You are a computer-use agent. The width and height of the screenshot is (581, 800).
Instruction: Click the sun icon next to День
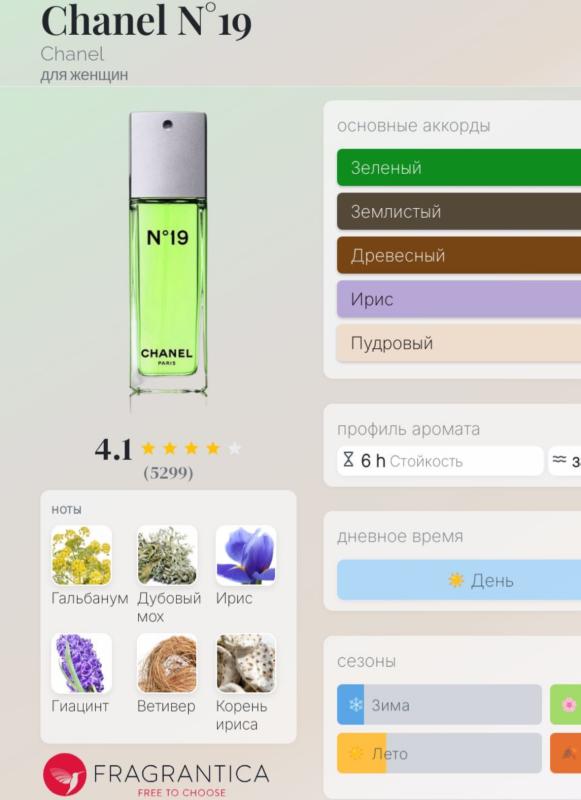tap(456, 580)
